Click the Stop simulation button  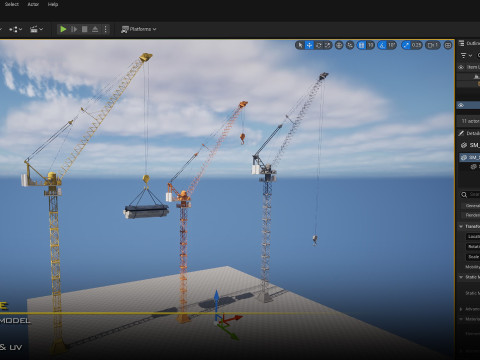[x=85, y=29]
